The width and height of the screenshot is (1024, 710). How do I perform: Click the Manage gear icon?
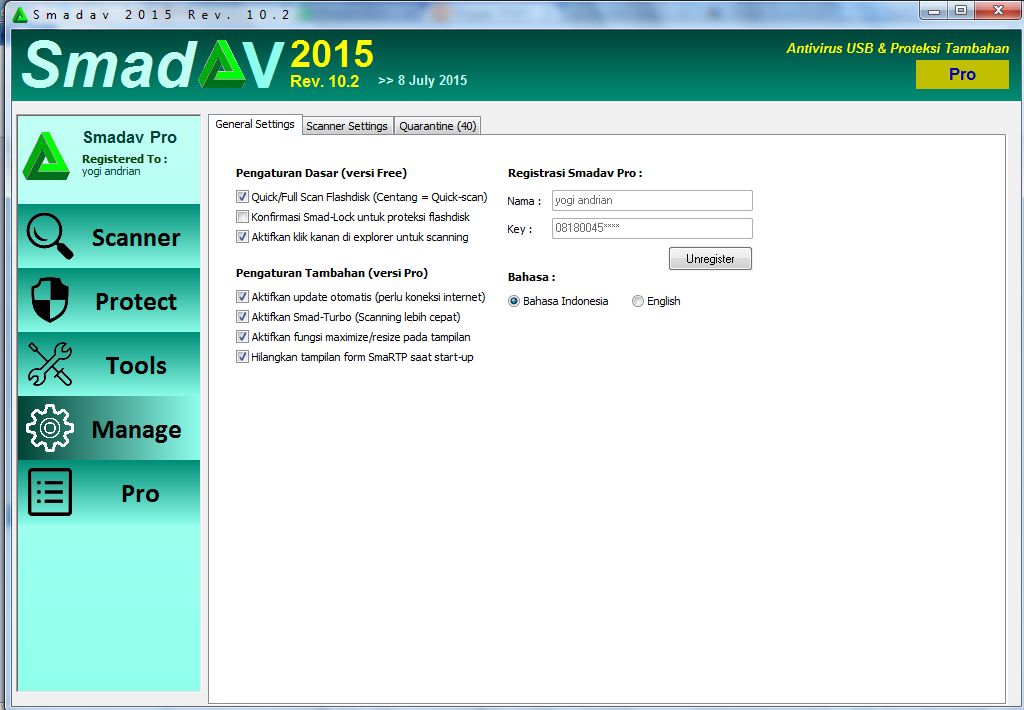pyautogui.click(x=50, y=428)
